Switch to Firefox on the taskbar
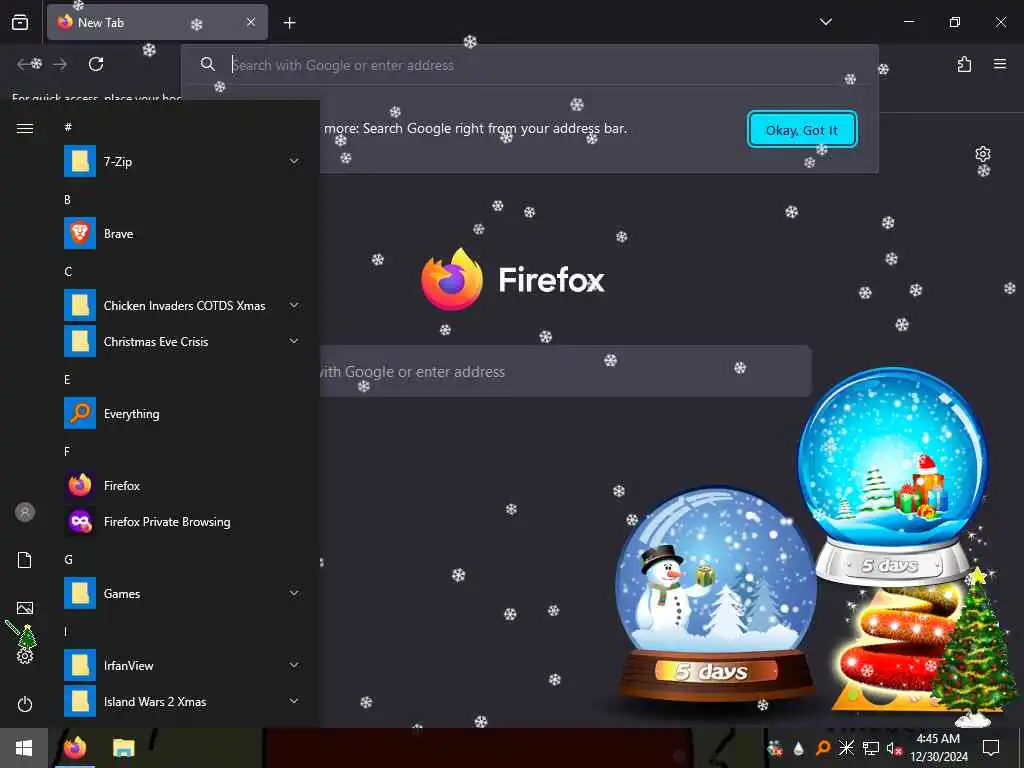 (74, 748)
